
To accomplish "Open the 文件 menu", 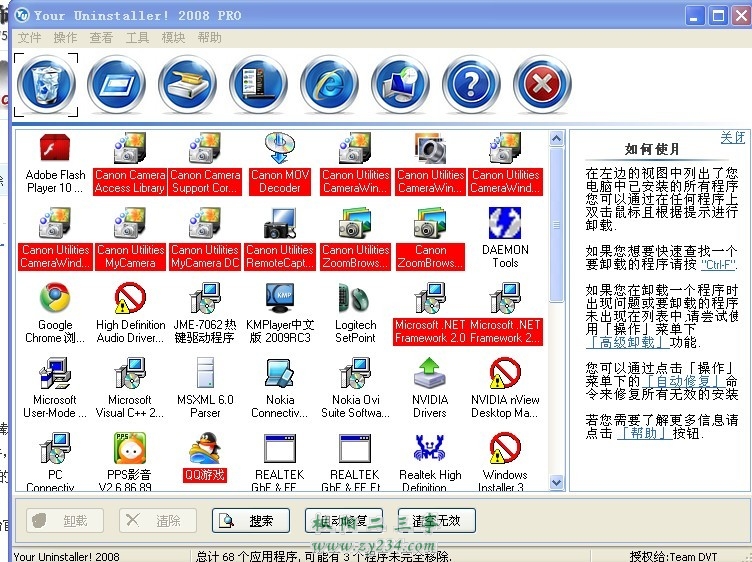I will [x=29, y=37].
